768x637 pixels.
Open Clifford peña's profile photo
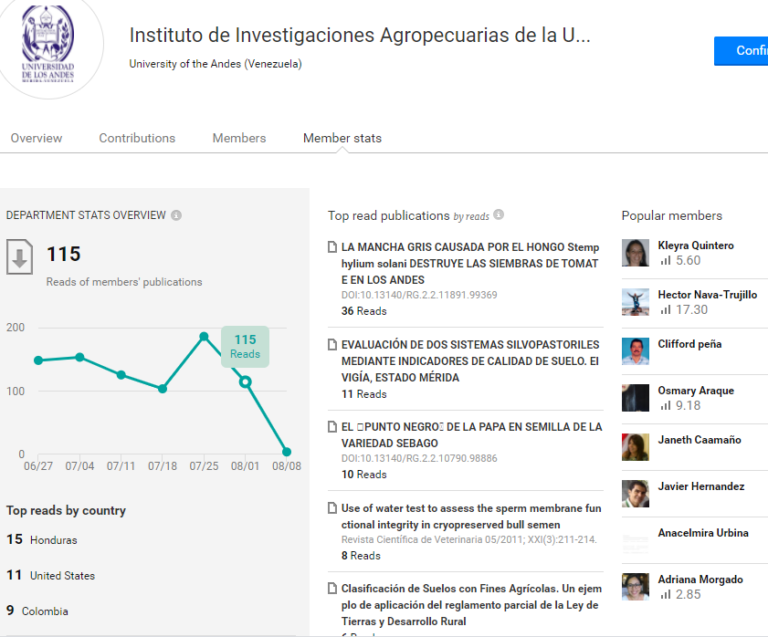point(635,351)
